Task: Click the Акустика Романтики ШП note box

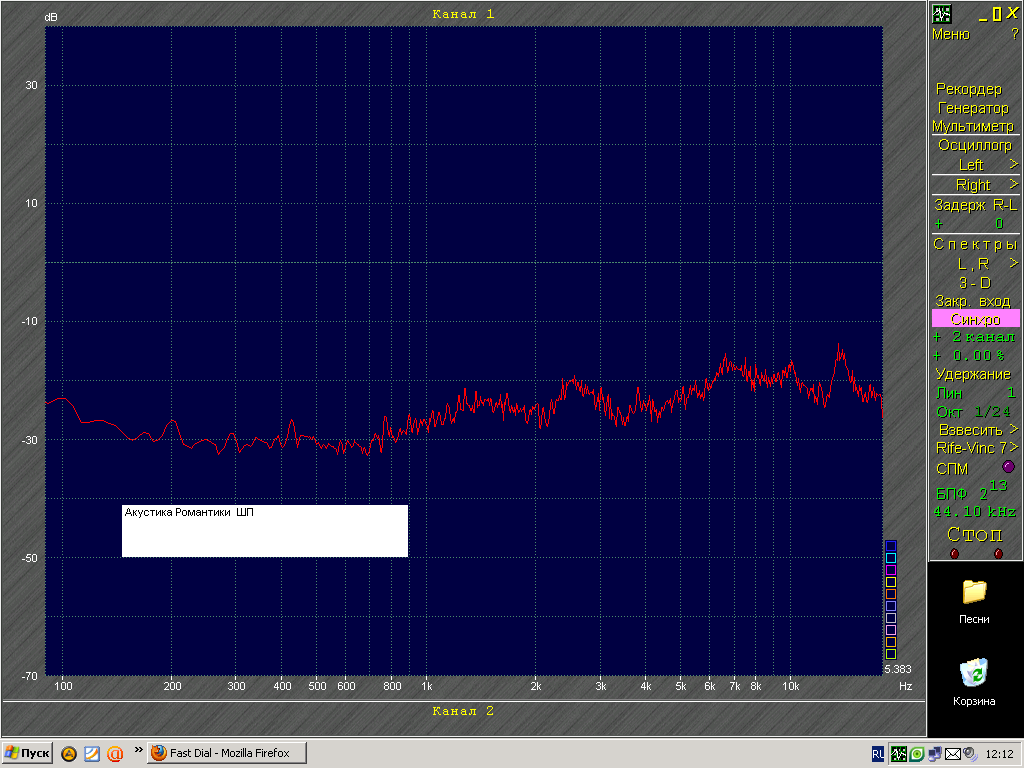Action: click(265, 531)
